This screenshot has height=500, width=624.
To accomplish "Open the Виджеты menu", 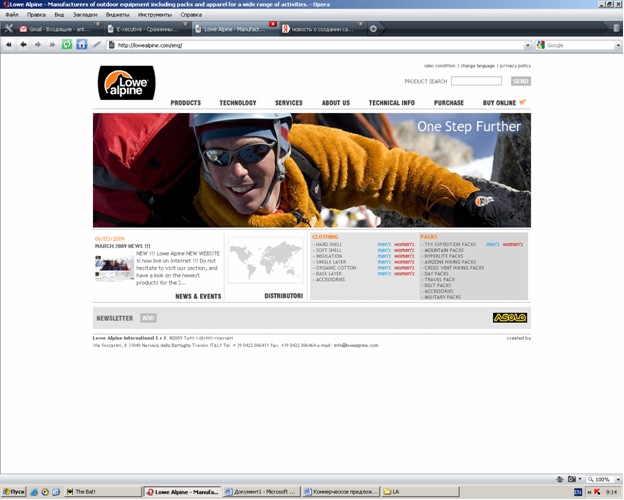I will coord(117,15).
